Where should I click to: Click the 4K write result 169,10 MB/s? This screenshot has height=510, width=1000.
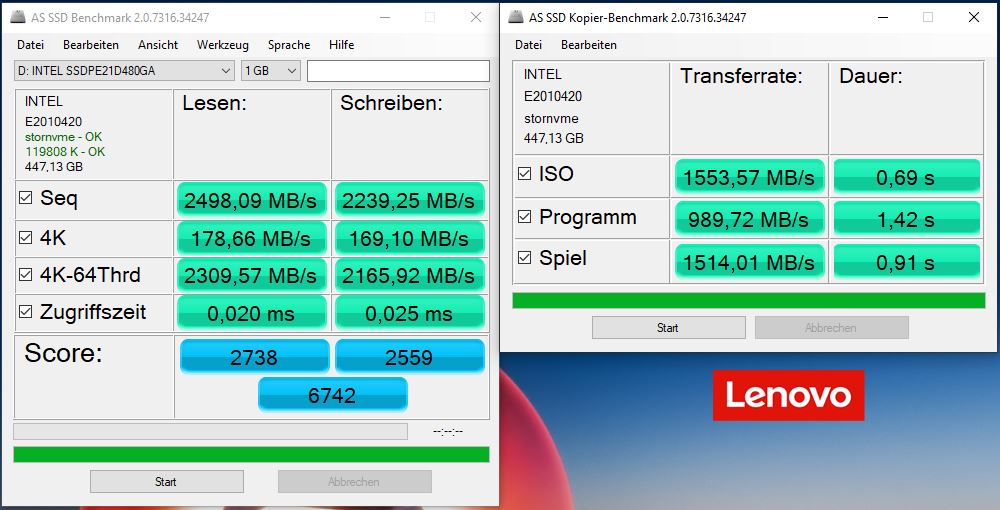tap(409, 238)
